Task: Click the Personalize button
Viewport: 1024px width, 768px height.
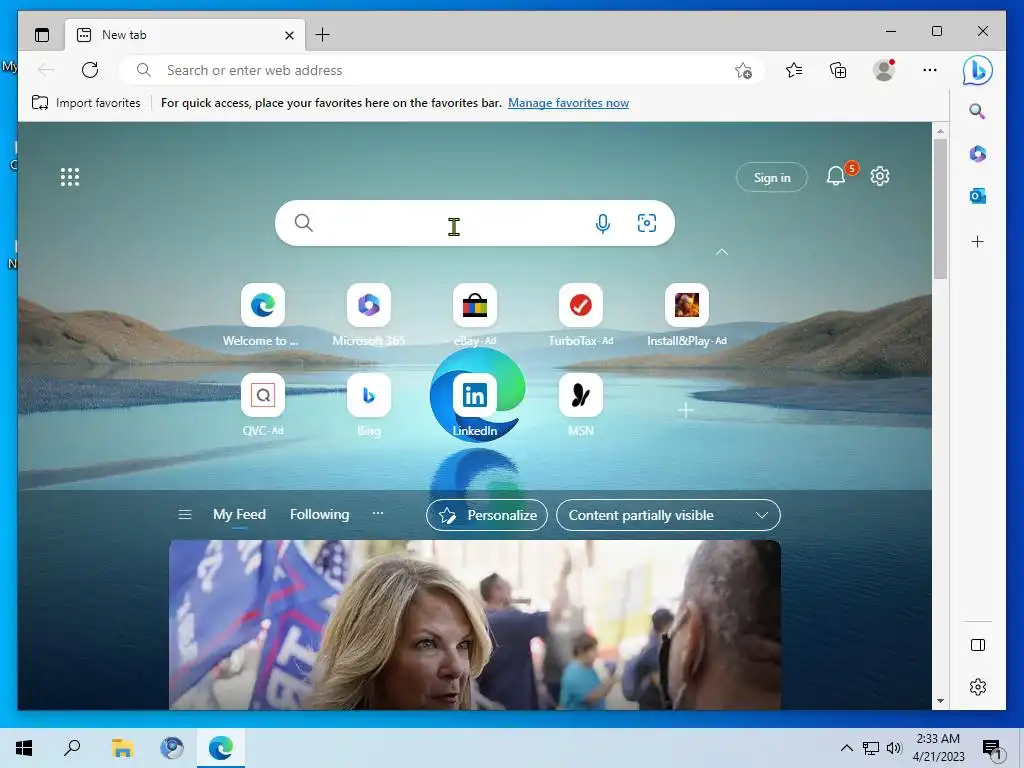Action: point(487,515)
